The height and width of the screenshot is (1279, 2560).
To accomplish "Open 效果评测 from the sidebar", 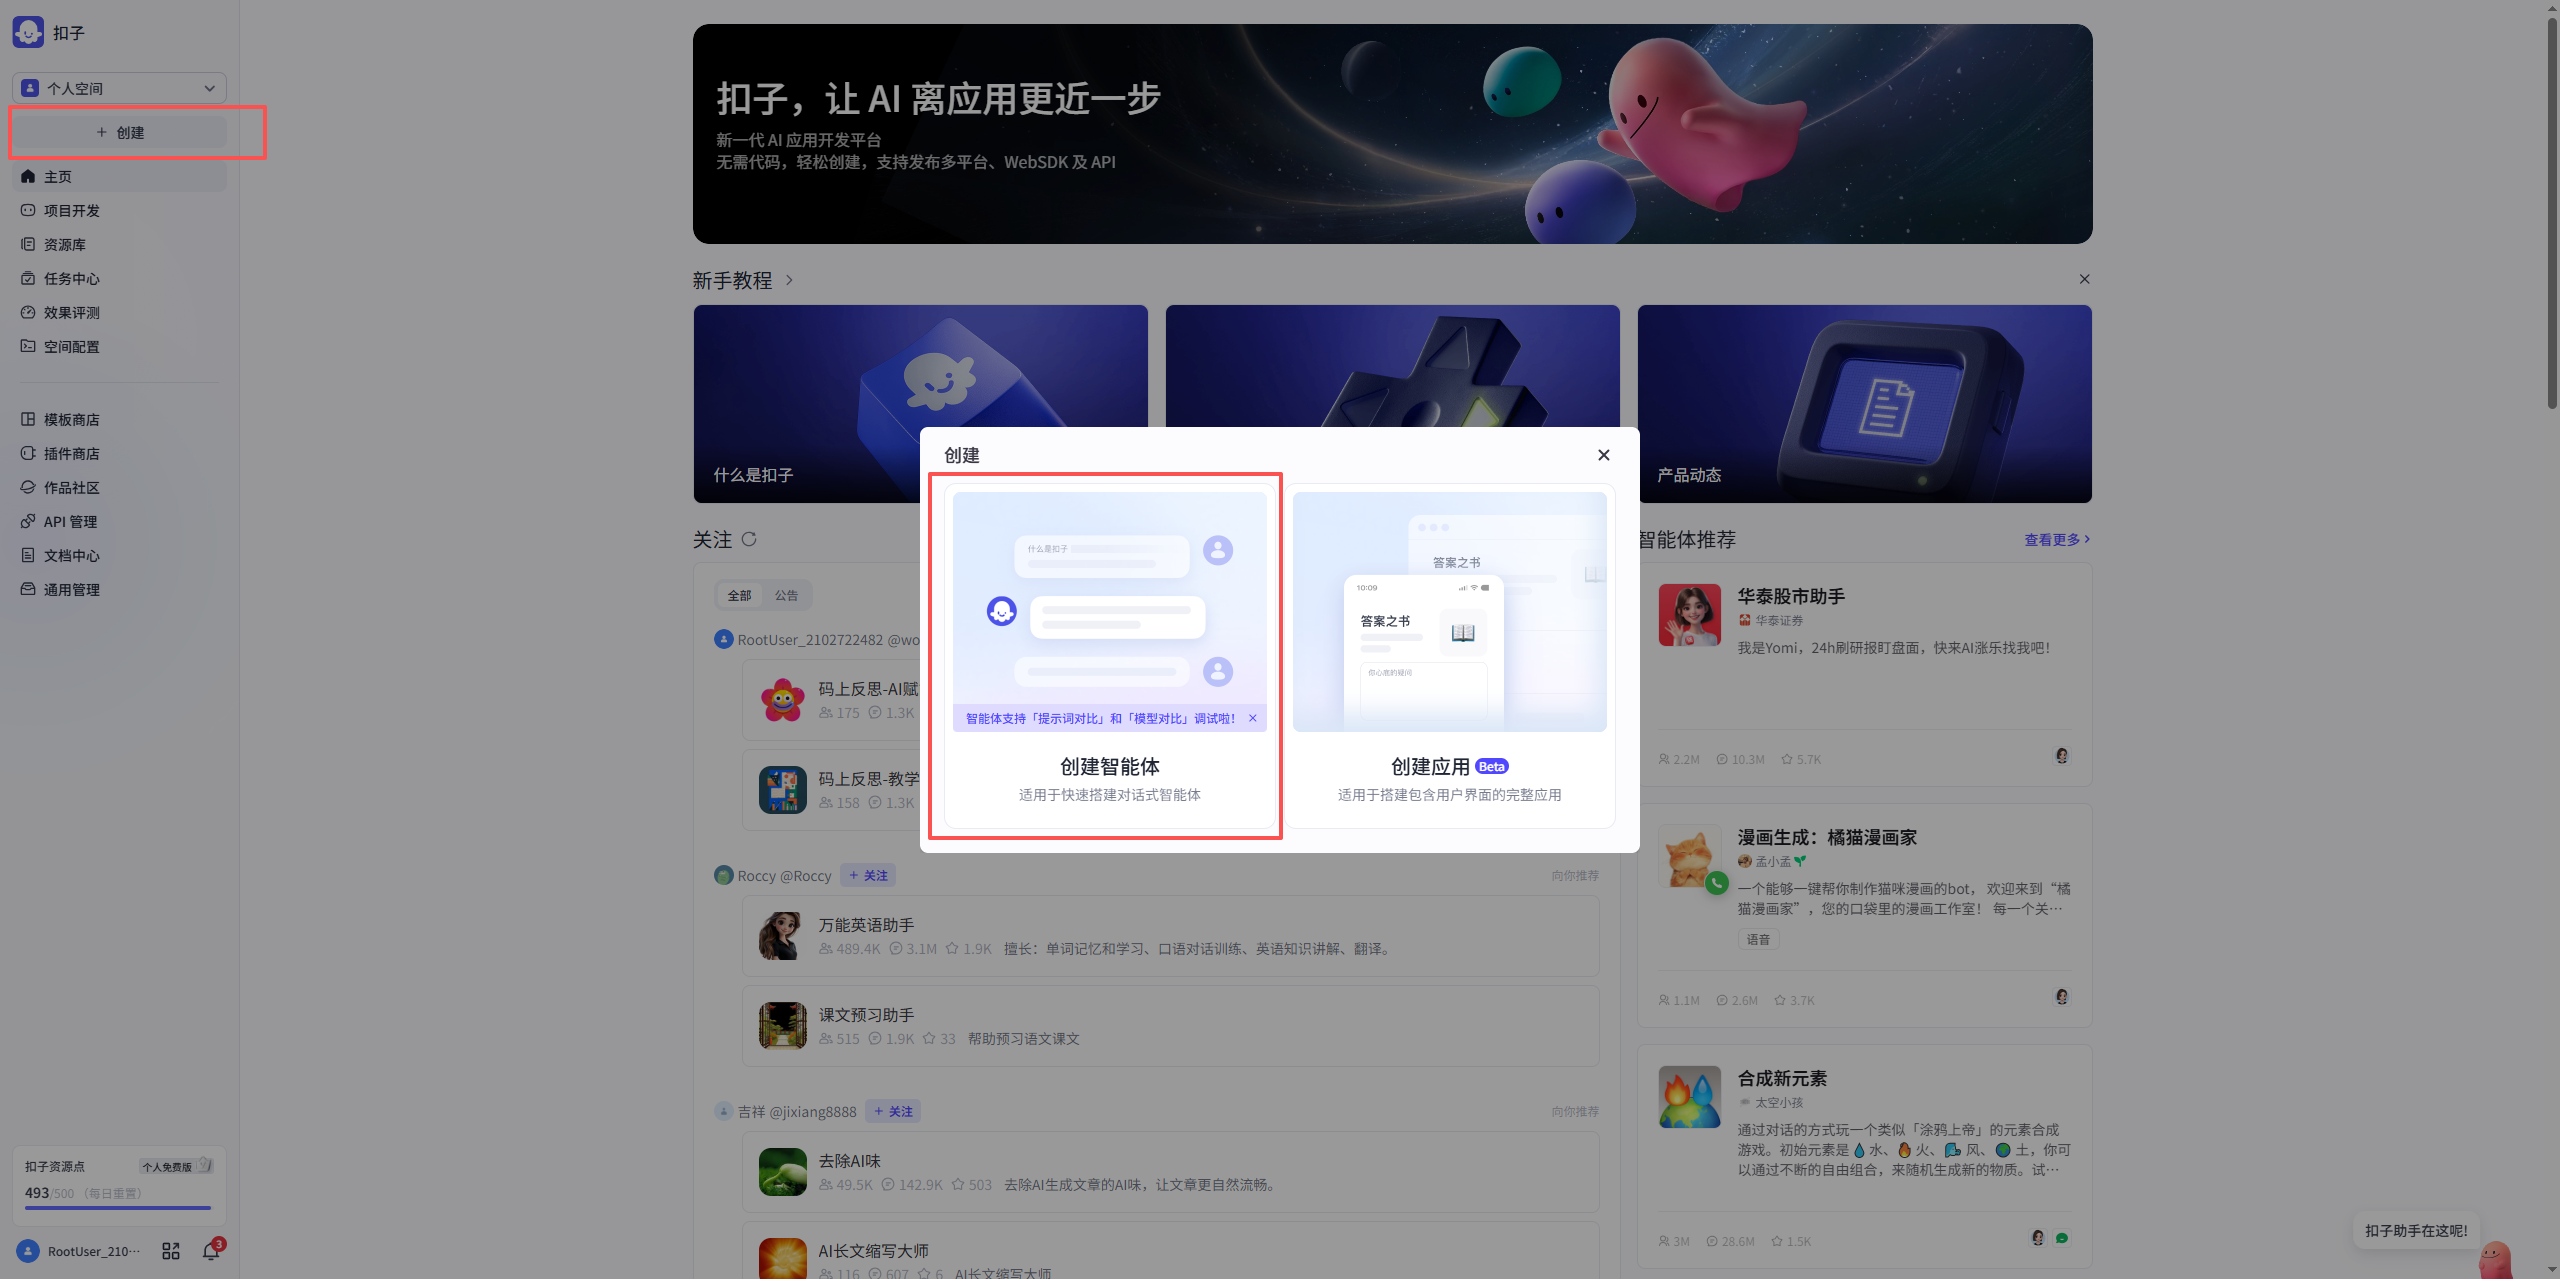I will (x=73, y=312).
